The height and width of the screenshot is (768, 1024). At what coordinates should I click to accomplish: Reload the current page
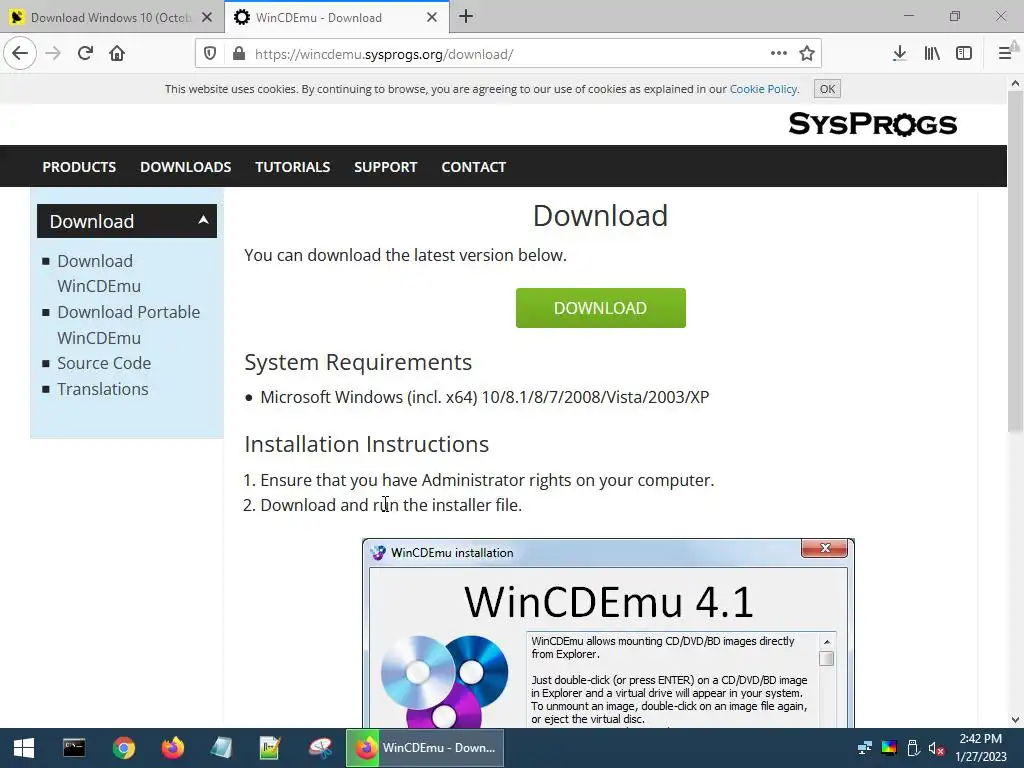[x=85, y=54]
